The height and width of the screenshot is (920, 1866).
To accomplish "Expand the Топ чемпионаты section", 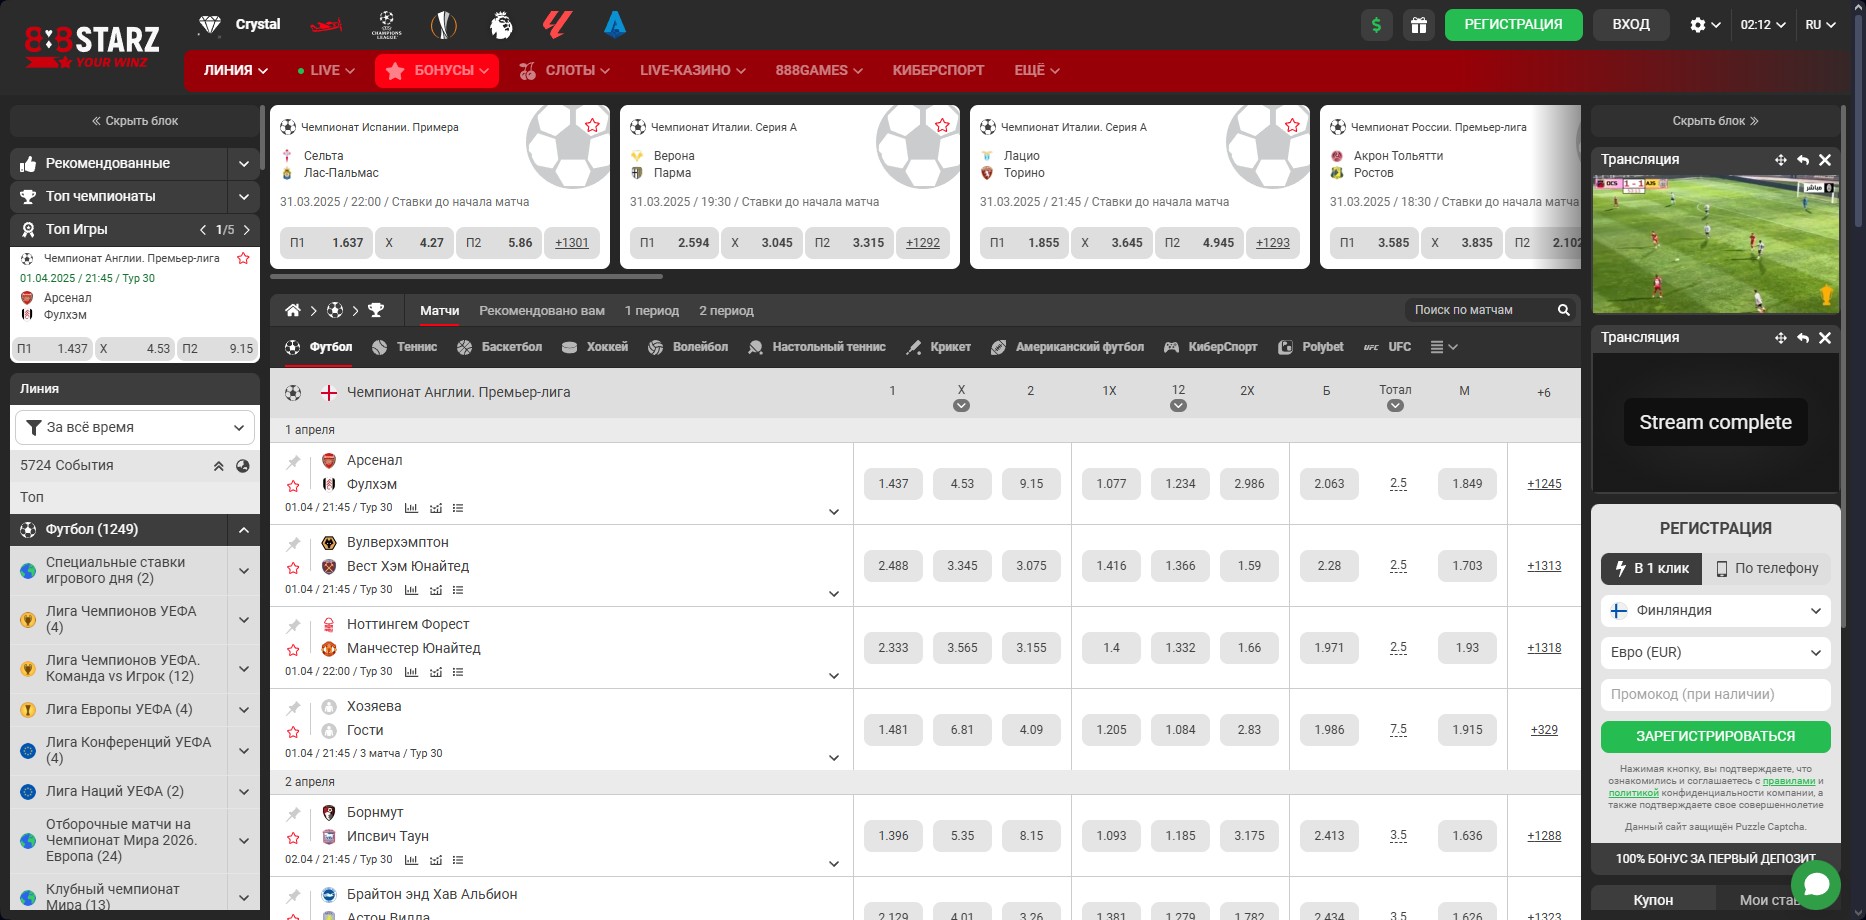I will tap(243, 196).
